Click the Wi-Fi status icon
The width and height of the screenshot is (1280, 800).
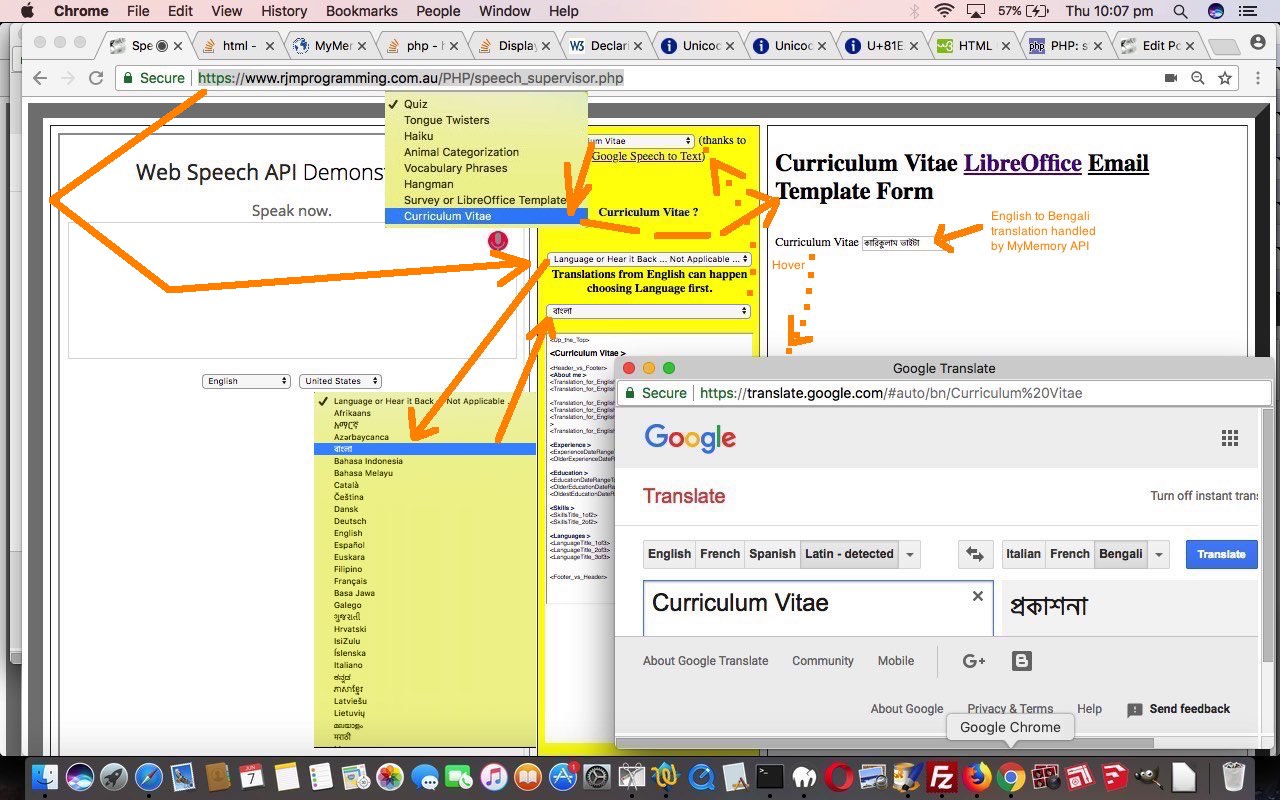click(944, 11)
